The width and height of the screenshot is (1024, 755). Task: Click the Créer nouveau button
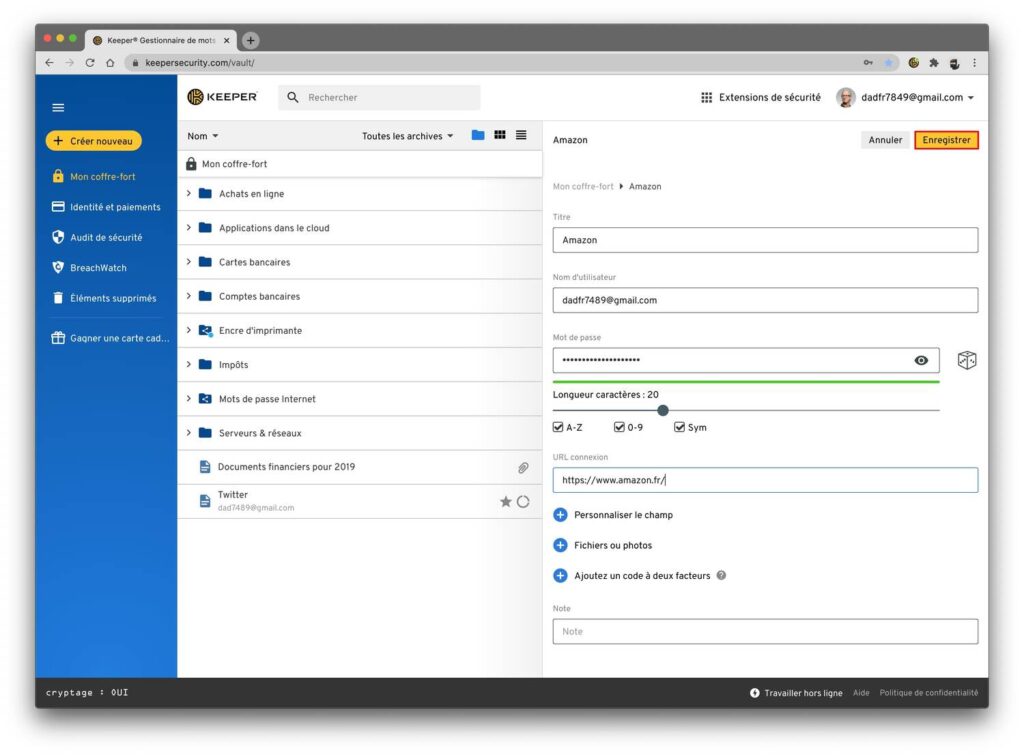tap(94, 141)
